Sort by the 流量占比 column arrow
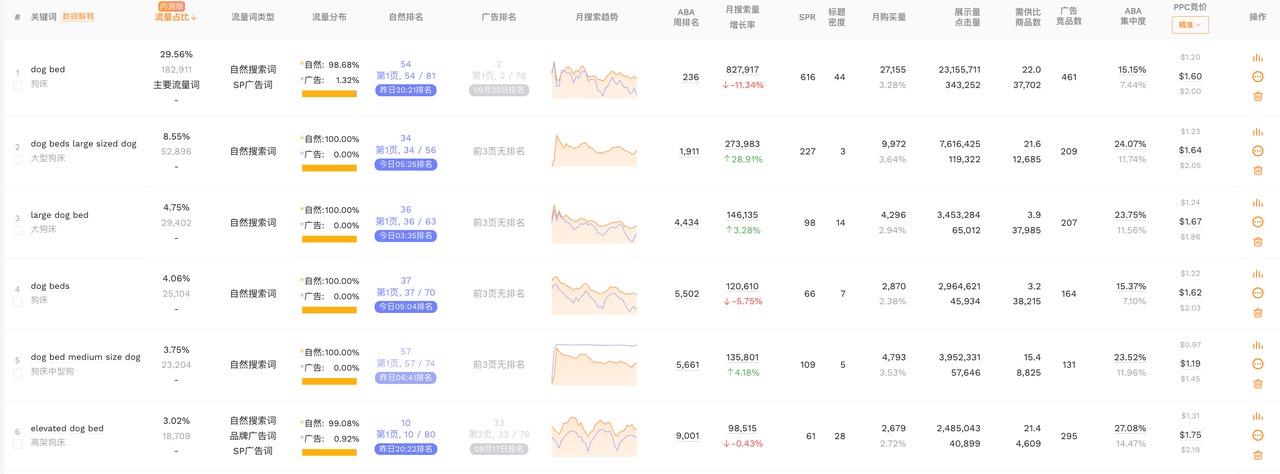1280x474 pixels. (193, 17)
